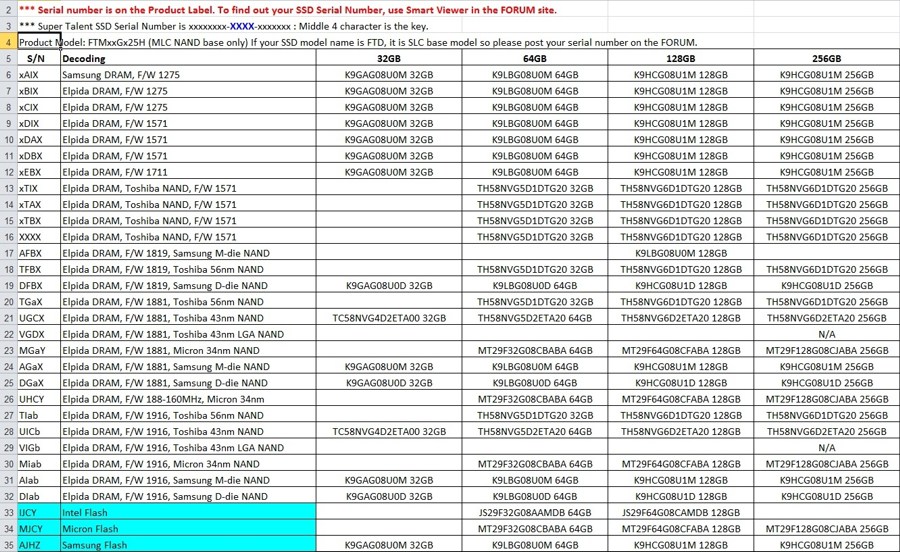900x552 pixels.
Task: Select MT29F128G08CJABA 256GB in MGaY row
Action: [827, 350]
